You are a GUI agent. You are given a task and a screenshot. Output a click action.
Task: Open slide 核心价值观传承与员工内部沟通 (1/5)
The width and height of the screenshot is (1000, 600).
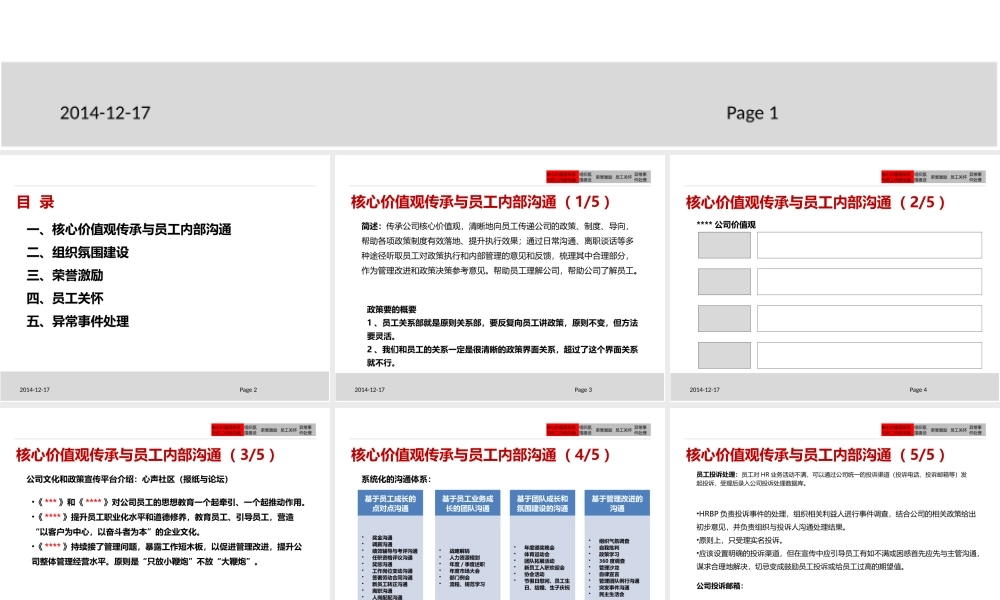point(500,278)
